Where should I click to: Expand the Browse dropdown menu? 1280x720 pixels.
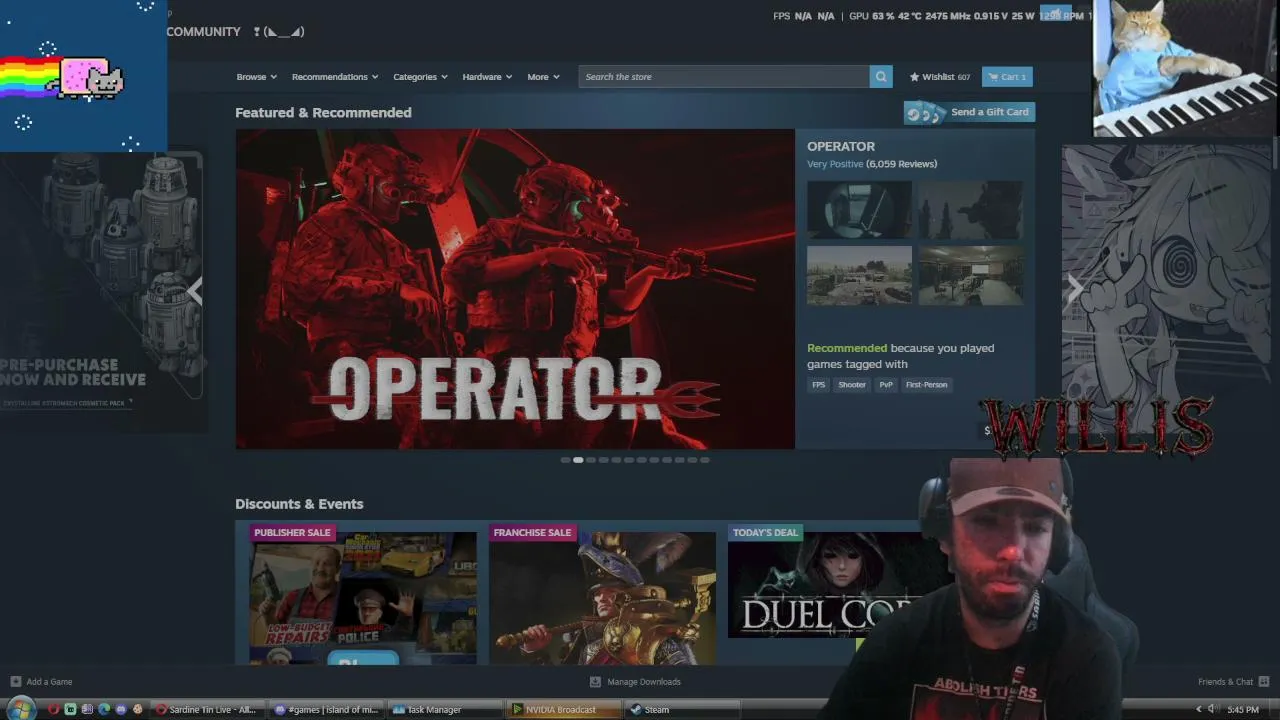[x=255, y=77]
